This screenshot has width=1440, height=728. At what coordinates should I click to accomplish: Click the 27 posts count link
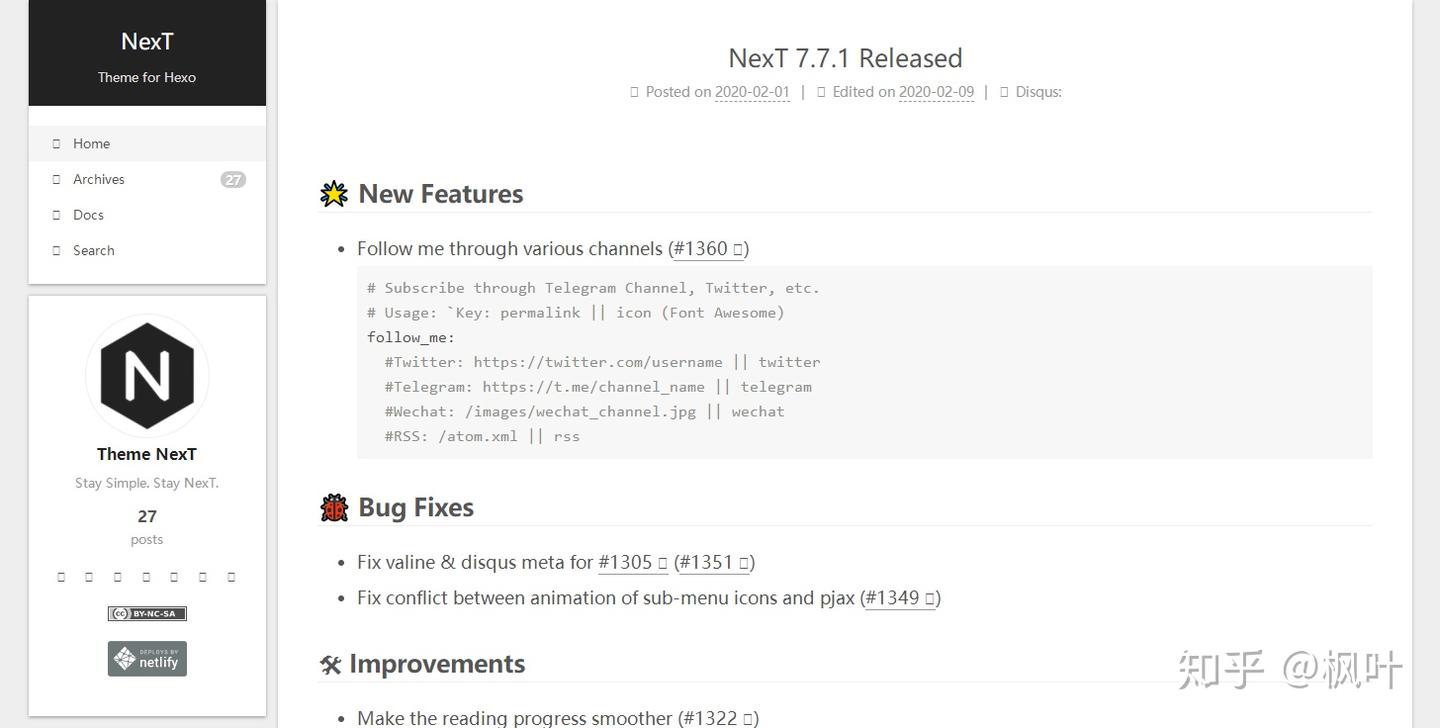[147, 526]
